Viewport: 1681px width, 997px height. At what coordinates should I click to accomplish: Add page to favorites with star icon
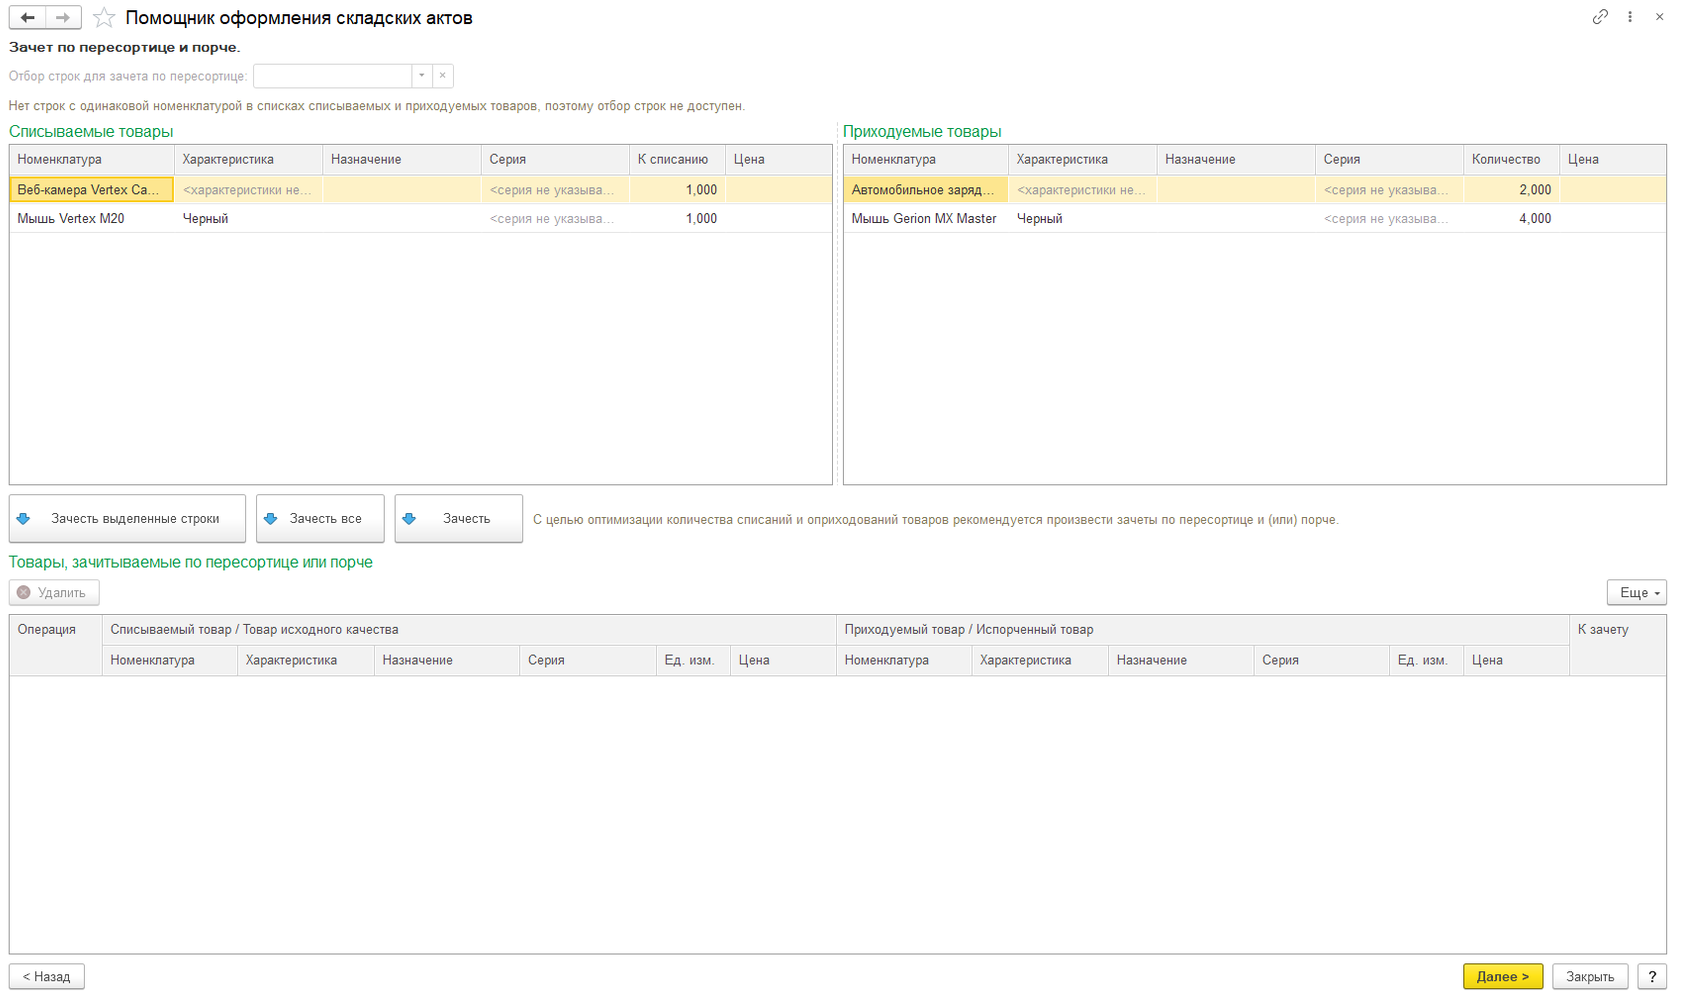(104, 18)
